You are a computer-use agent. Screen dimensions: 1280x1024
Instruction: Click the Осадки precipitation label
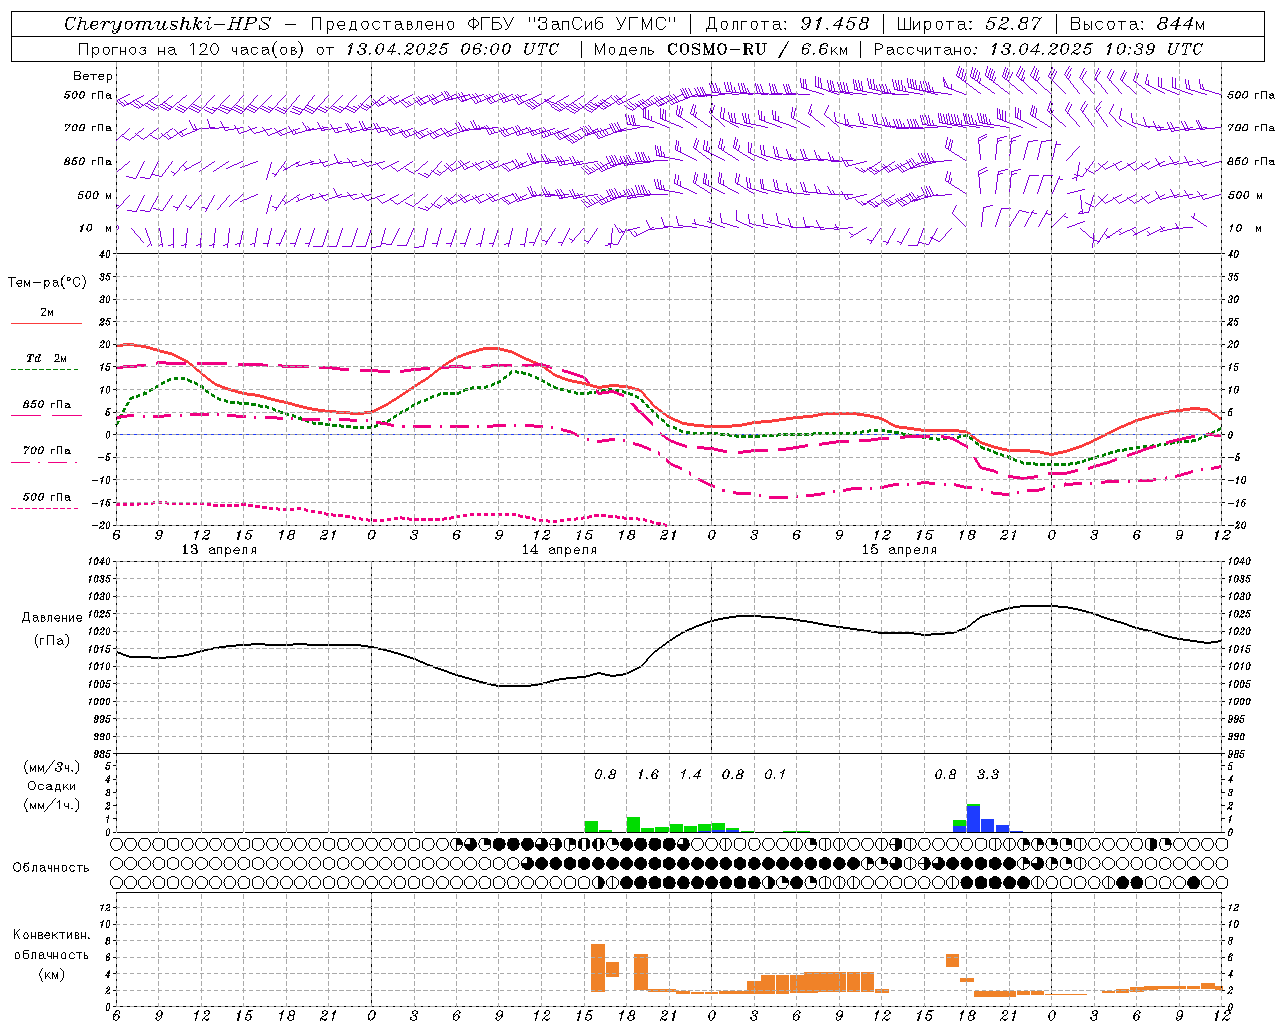click(52, 786)
